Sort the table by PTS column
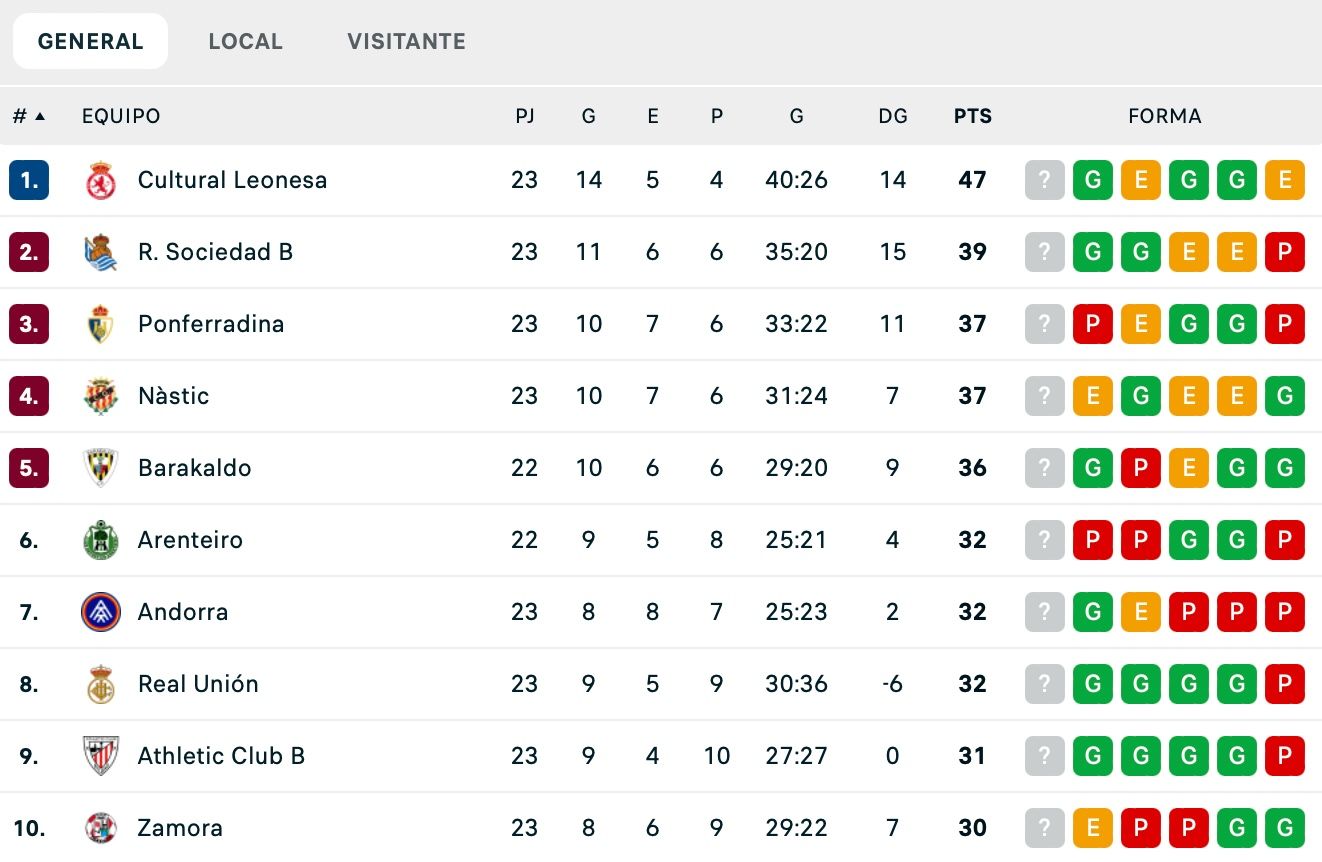Viewport: 1322px width, 862px height. click(971, 116)
